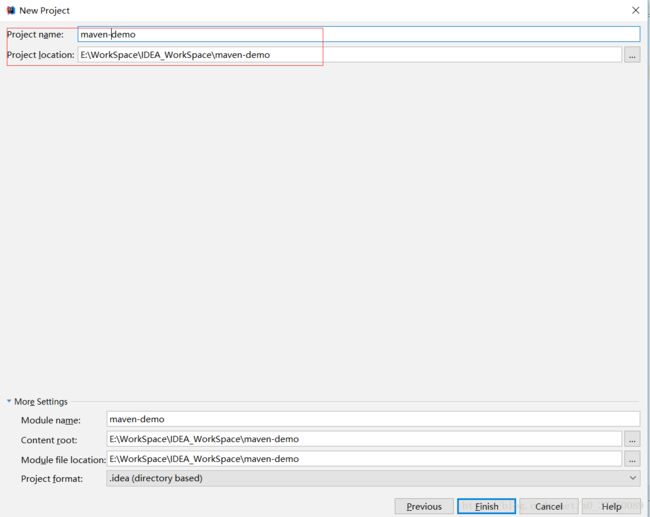The height and width of the screenshot is (517, 650).
Task: Edit the Content root path field
Action: click(x=364, y=439)
